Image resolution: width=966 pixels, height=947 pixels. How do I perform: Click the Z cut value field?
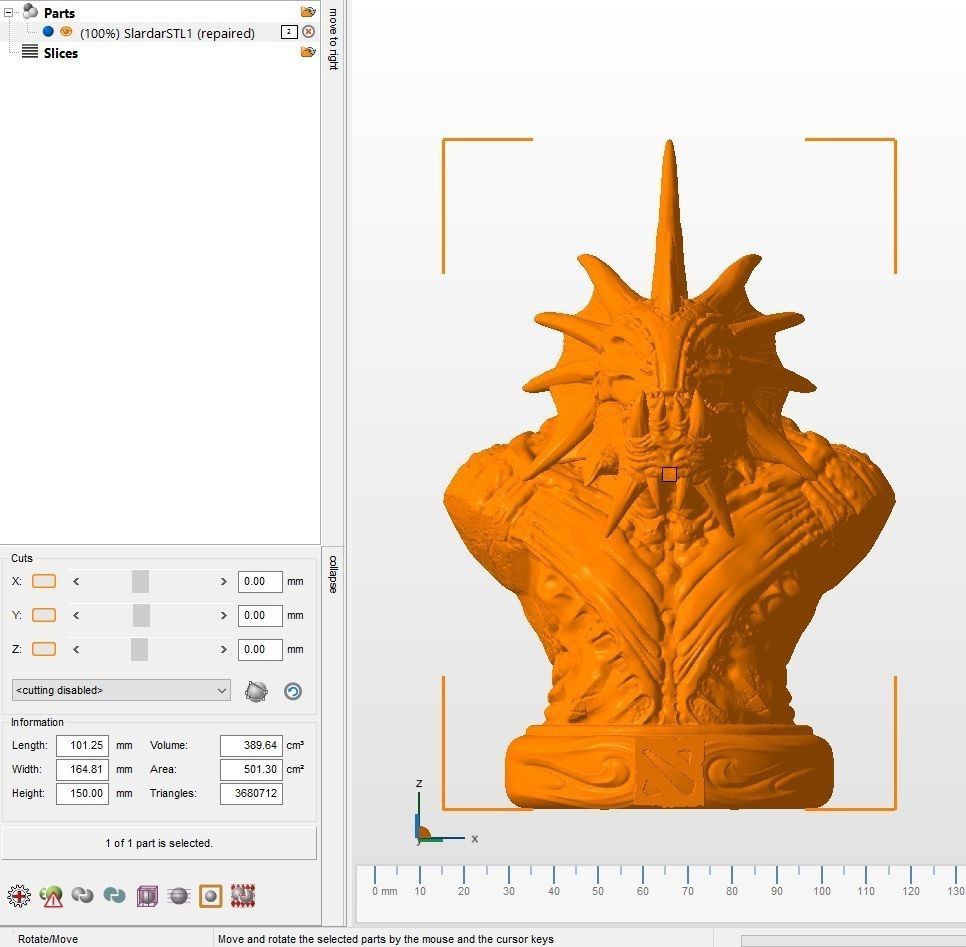pos(260,649)
